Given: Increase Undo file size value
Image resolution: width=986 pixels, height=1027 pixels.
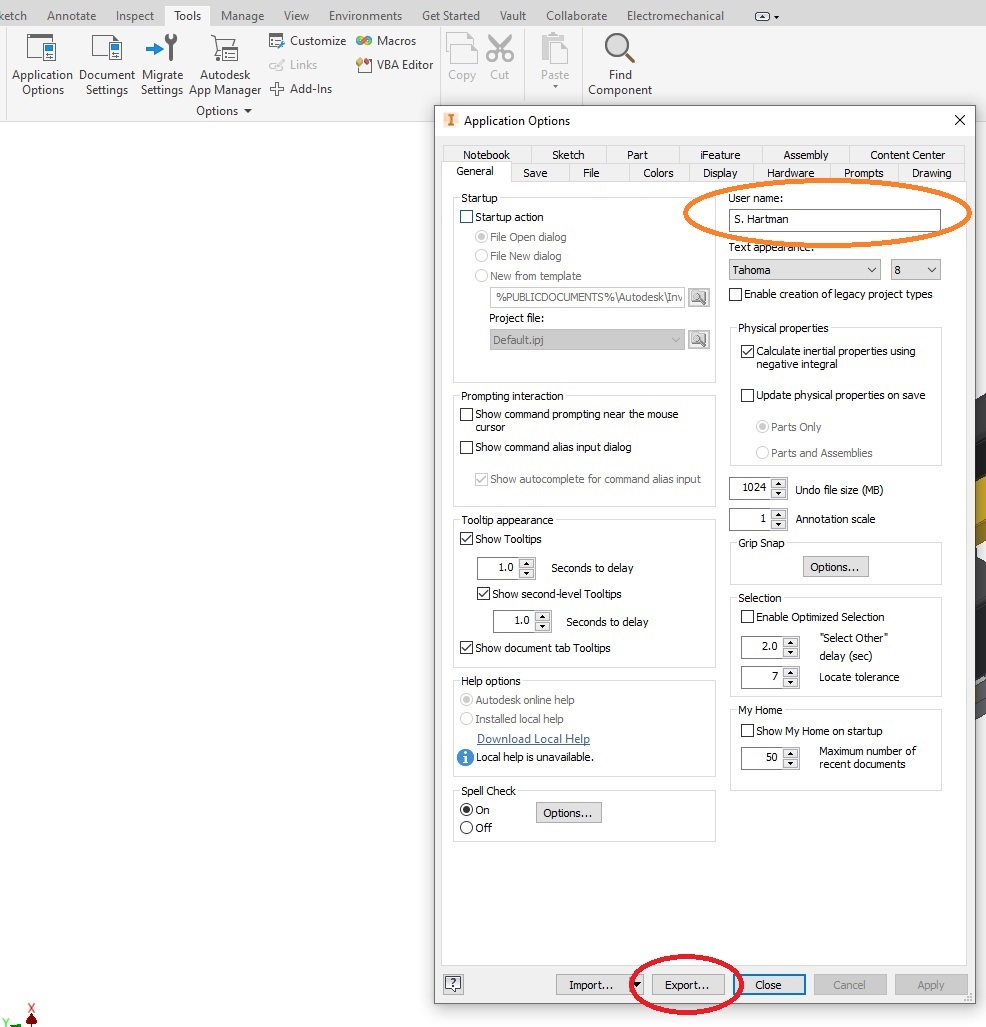Looking at the screenshot, I should click(778, 484).
